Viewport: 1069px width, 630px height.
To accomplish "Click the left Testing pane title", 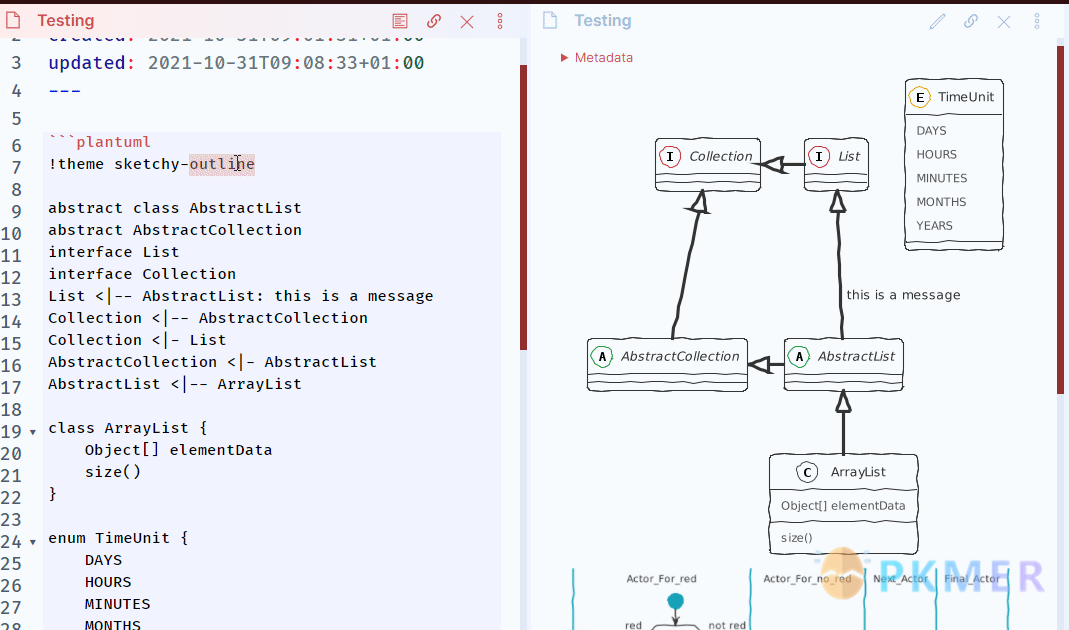I will tap(65, 20).
